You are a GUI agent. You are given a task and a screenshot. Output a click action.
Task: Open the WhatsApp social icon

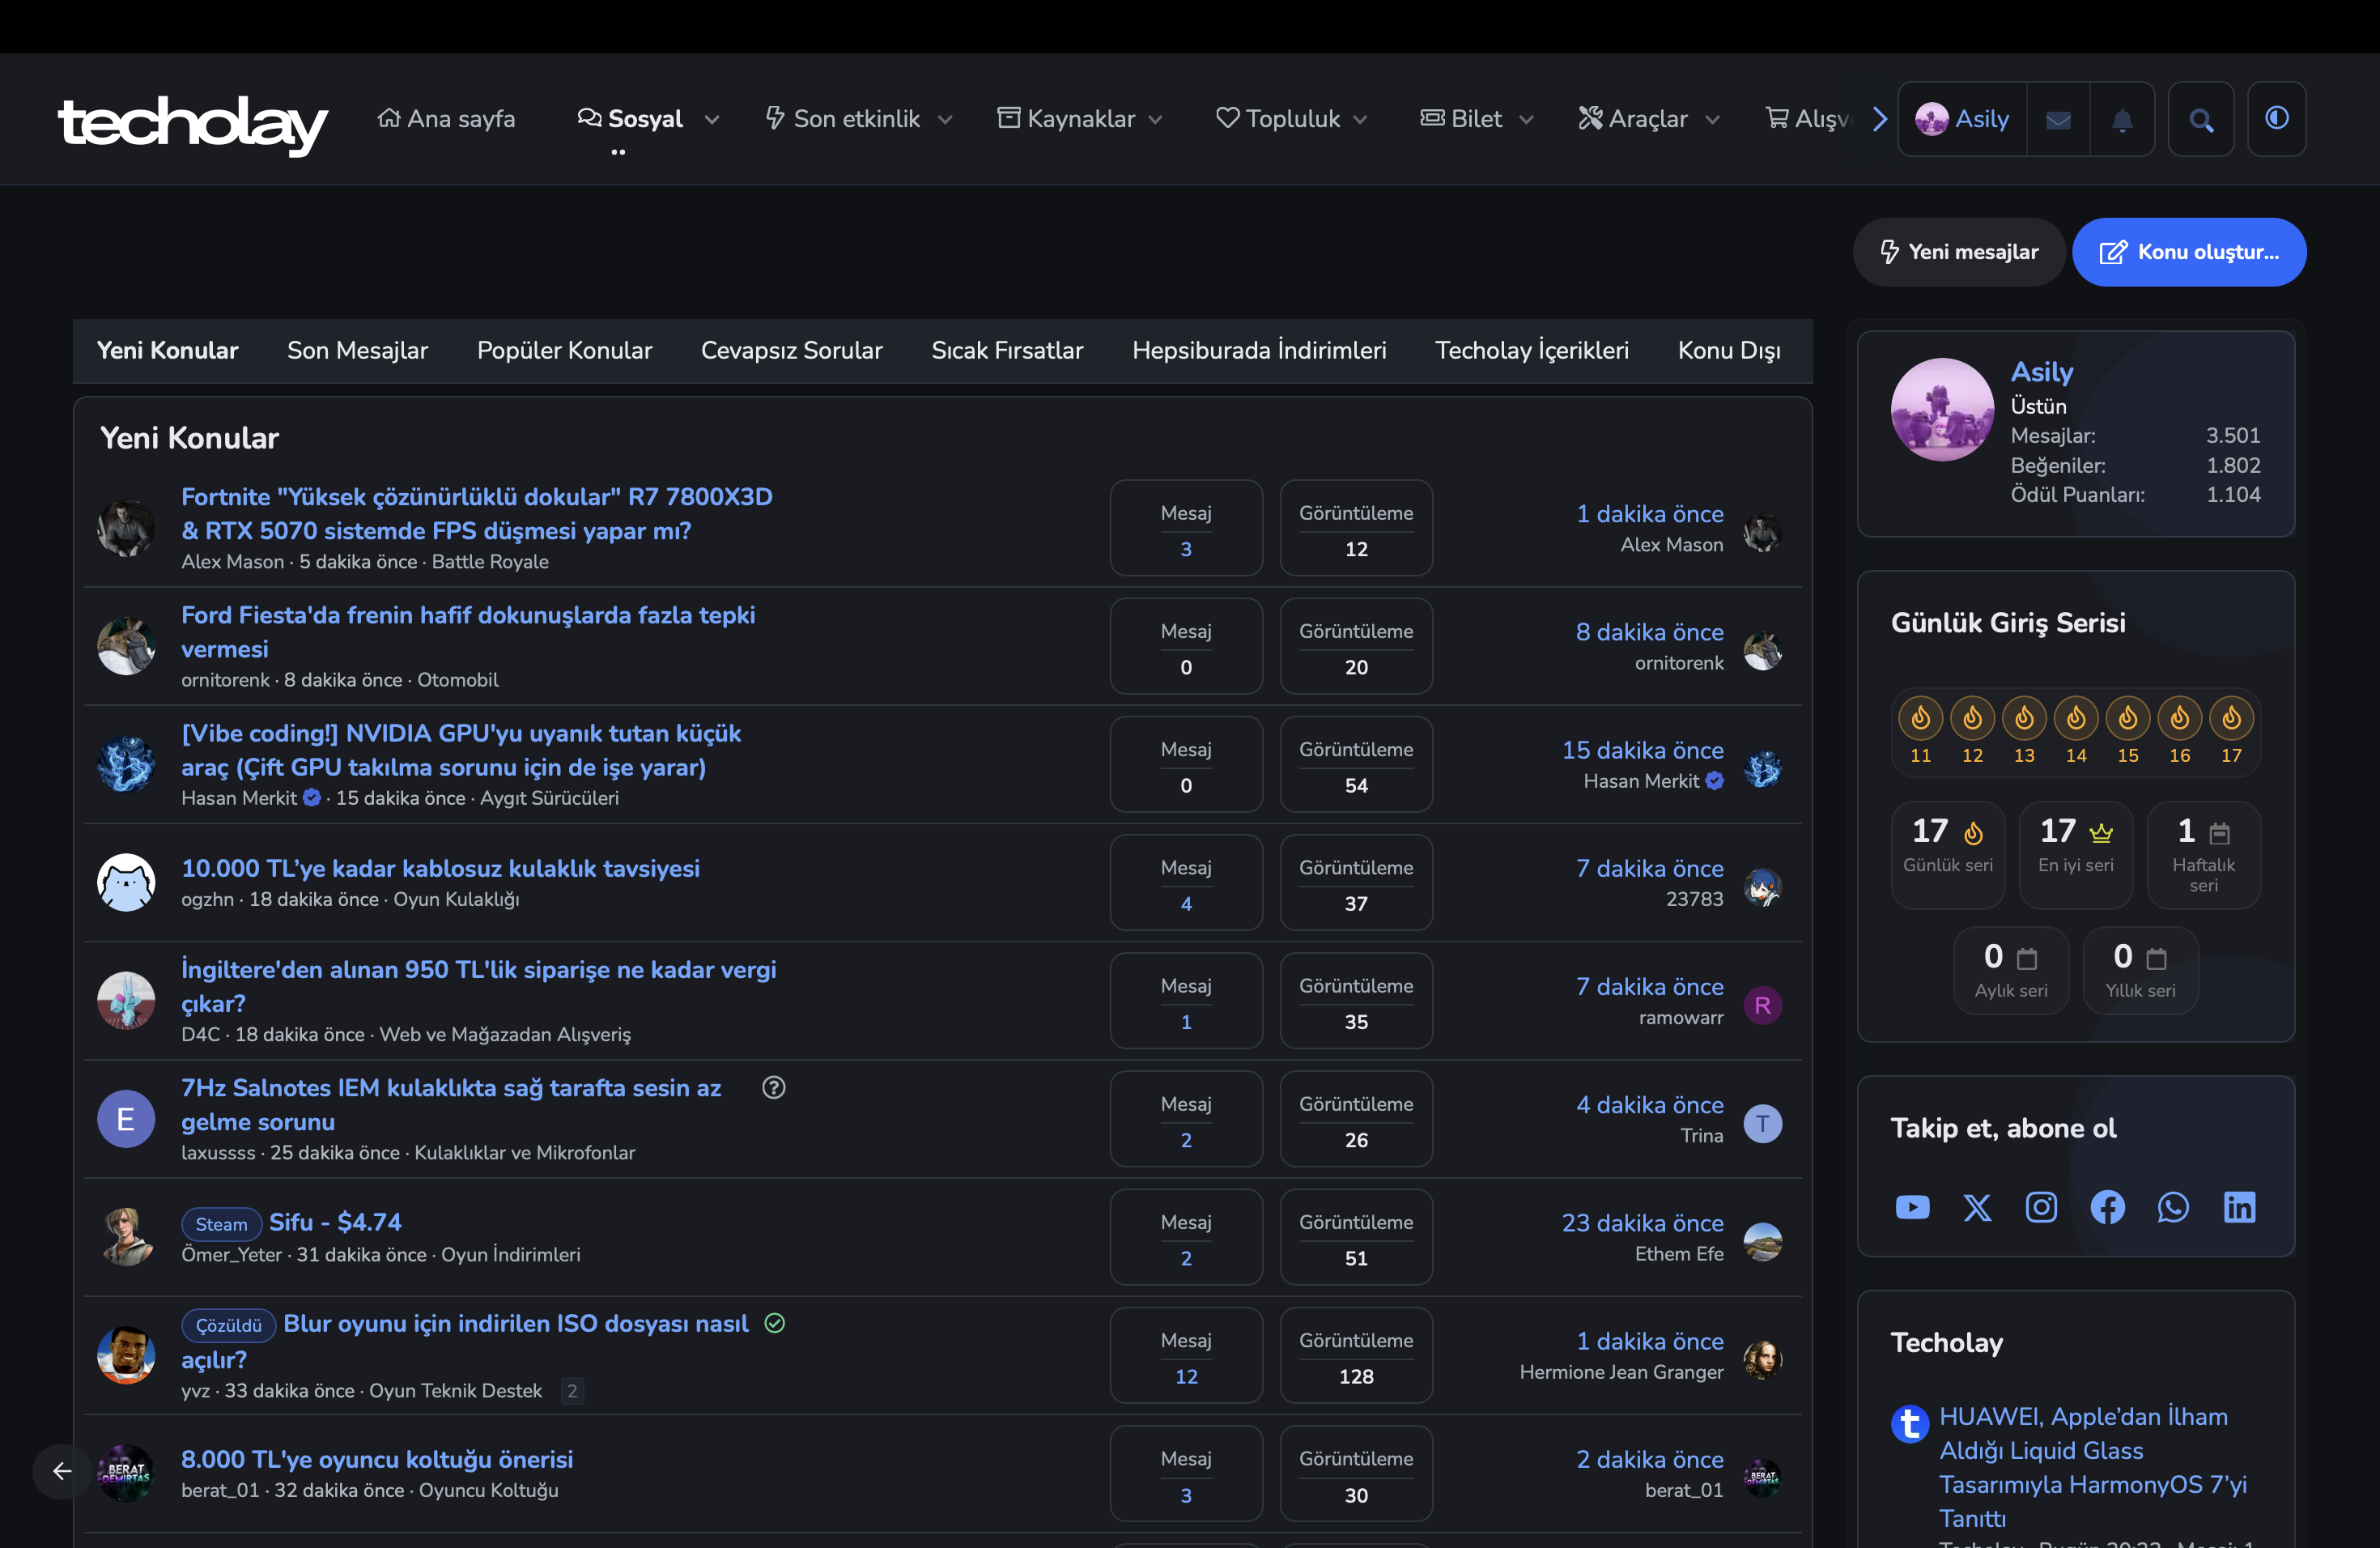pos(2173,1207)
